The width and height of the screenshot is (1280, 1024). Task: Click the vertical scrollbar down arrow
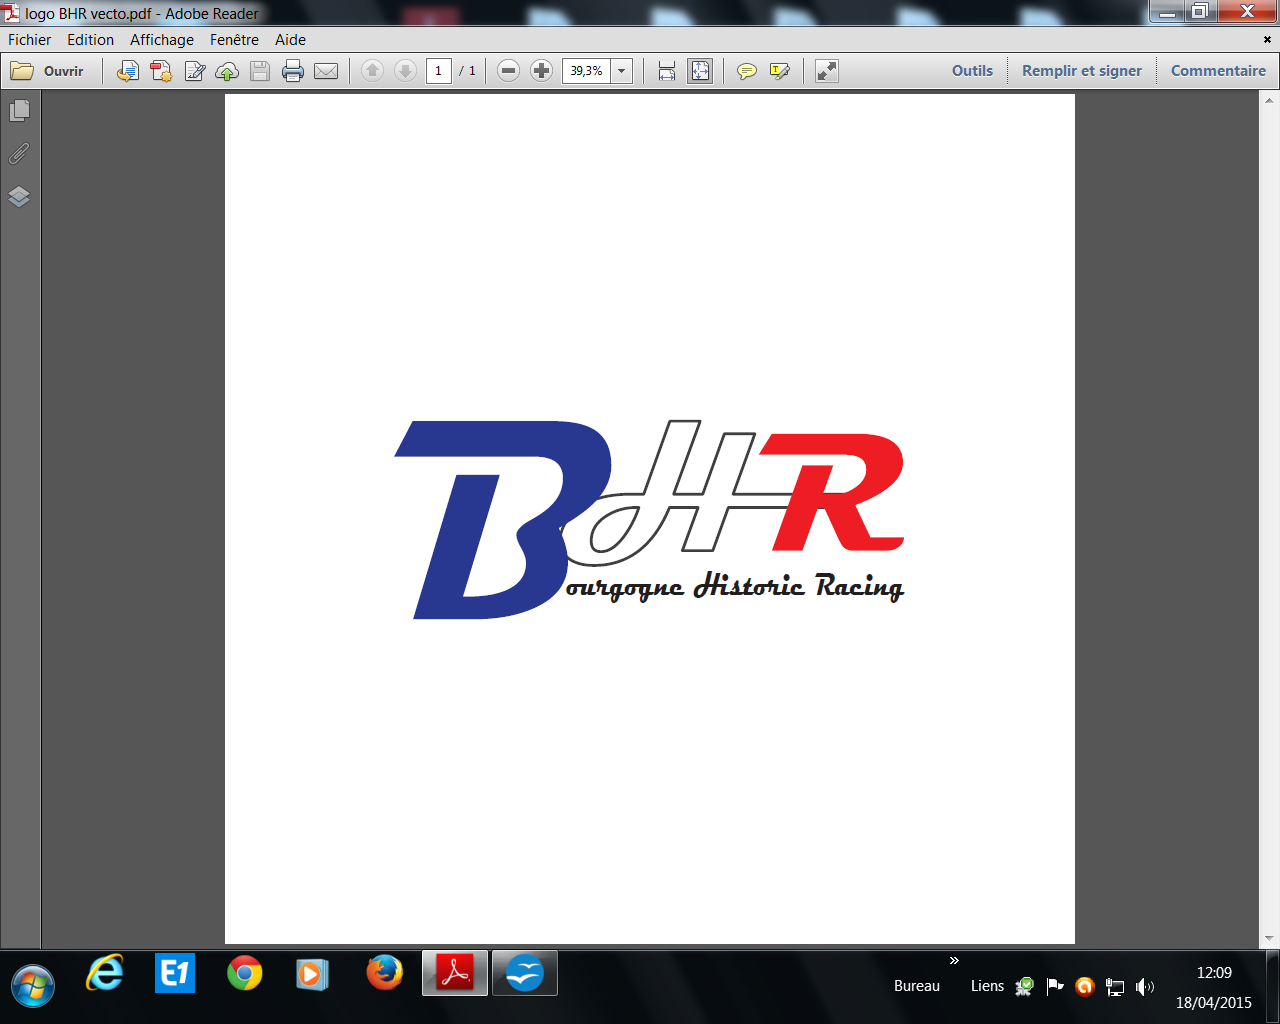1270,939
